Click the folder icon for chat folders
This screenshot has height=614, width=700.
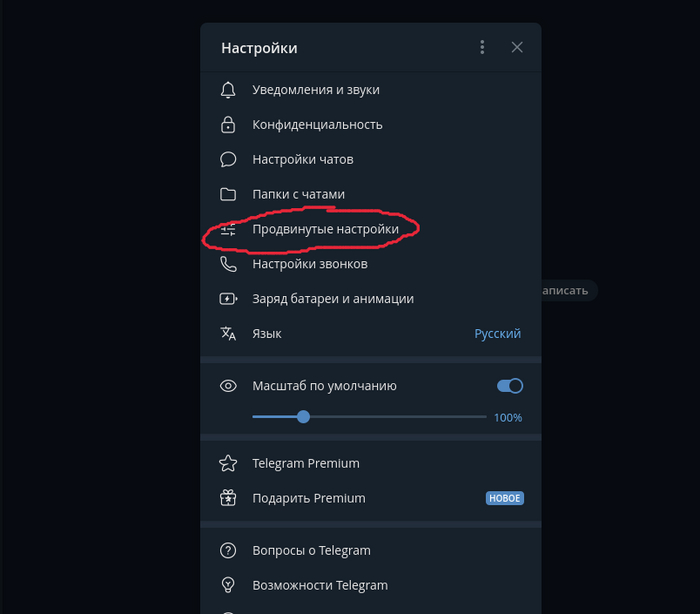228,195
